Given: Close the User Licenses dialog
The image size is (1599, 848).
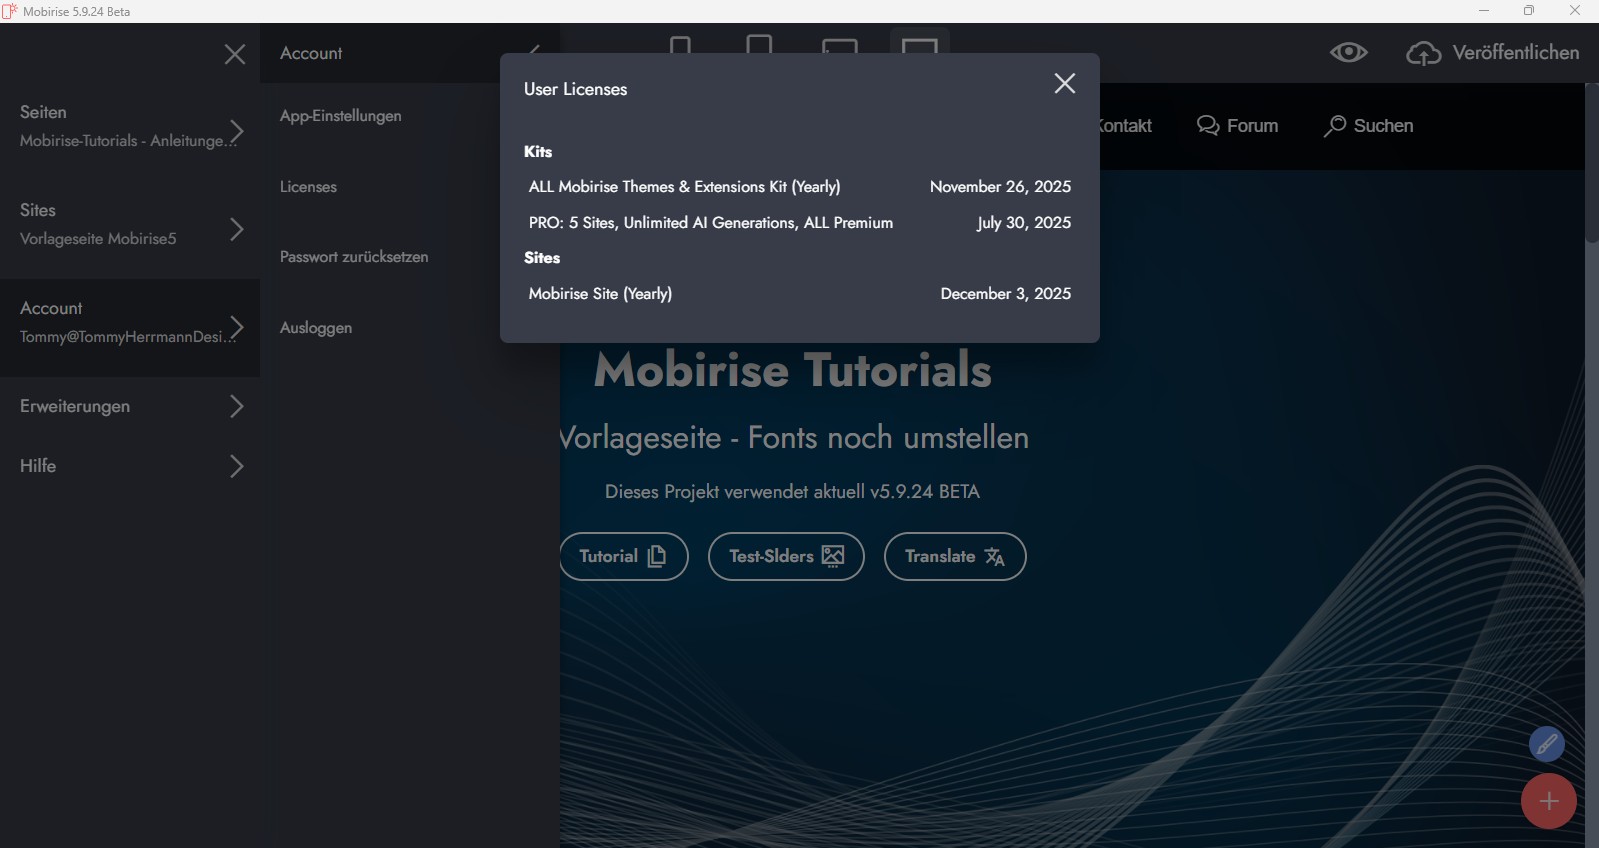Looking at the screenshot, I should coord(1064,84).
